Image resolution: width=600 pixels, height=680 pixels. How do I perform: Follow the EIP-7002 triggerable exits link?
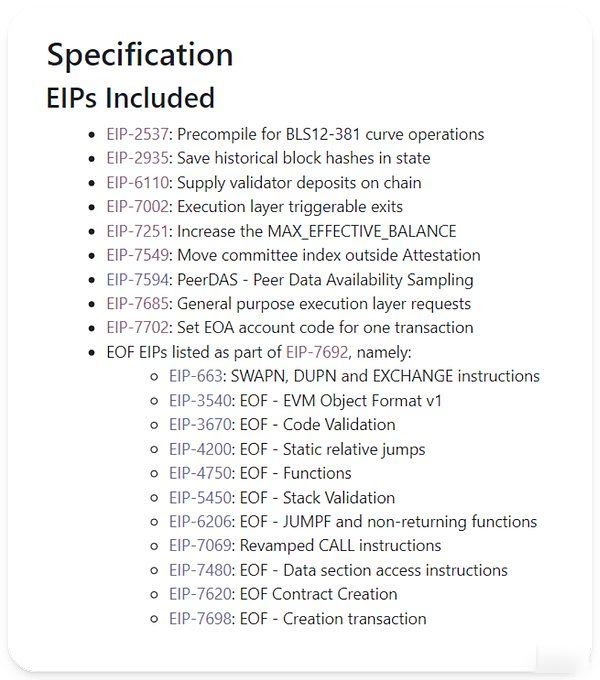tap(137, 207)
